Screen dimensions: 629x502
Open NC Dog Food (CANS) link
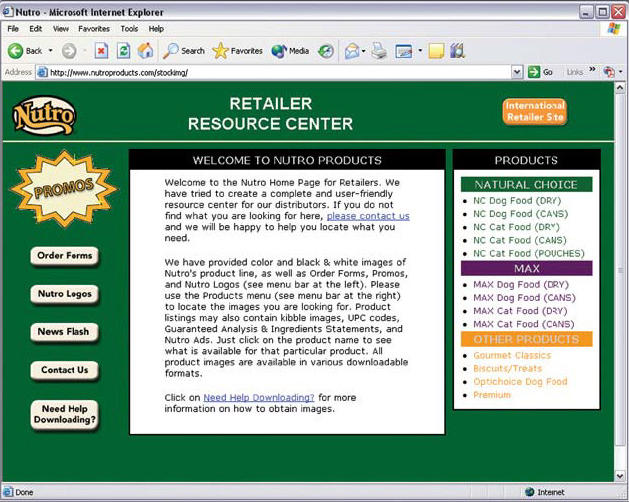coord(521,214)
